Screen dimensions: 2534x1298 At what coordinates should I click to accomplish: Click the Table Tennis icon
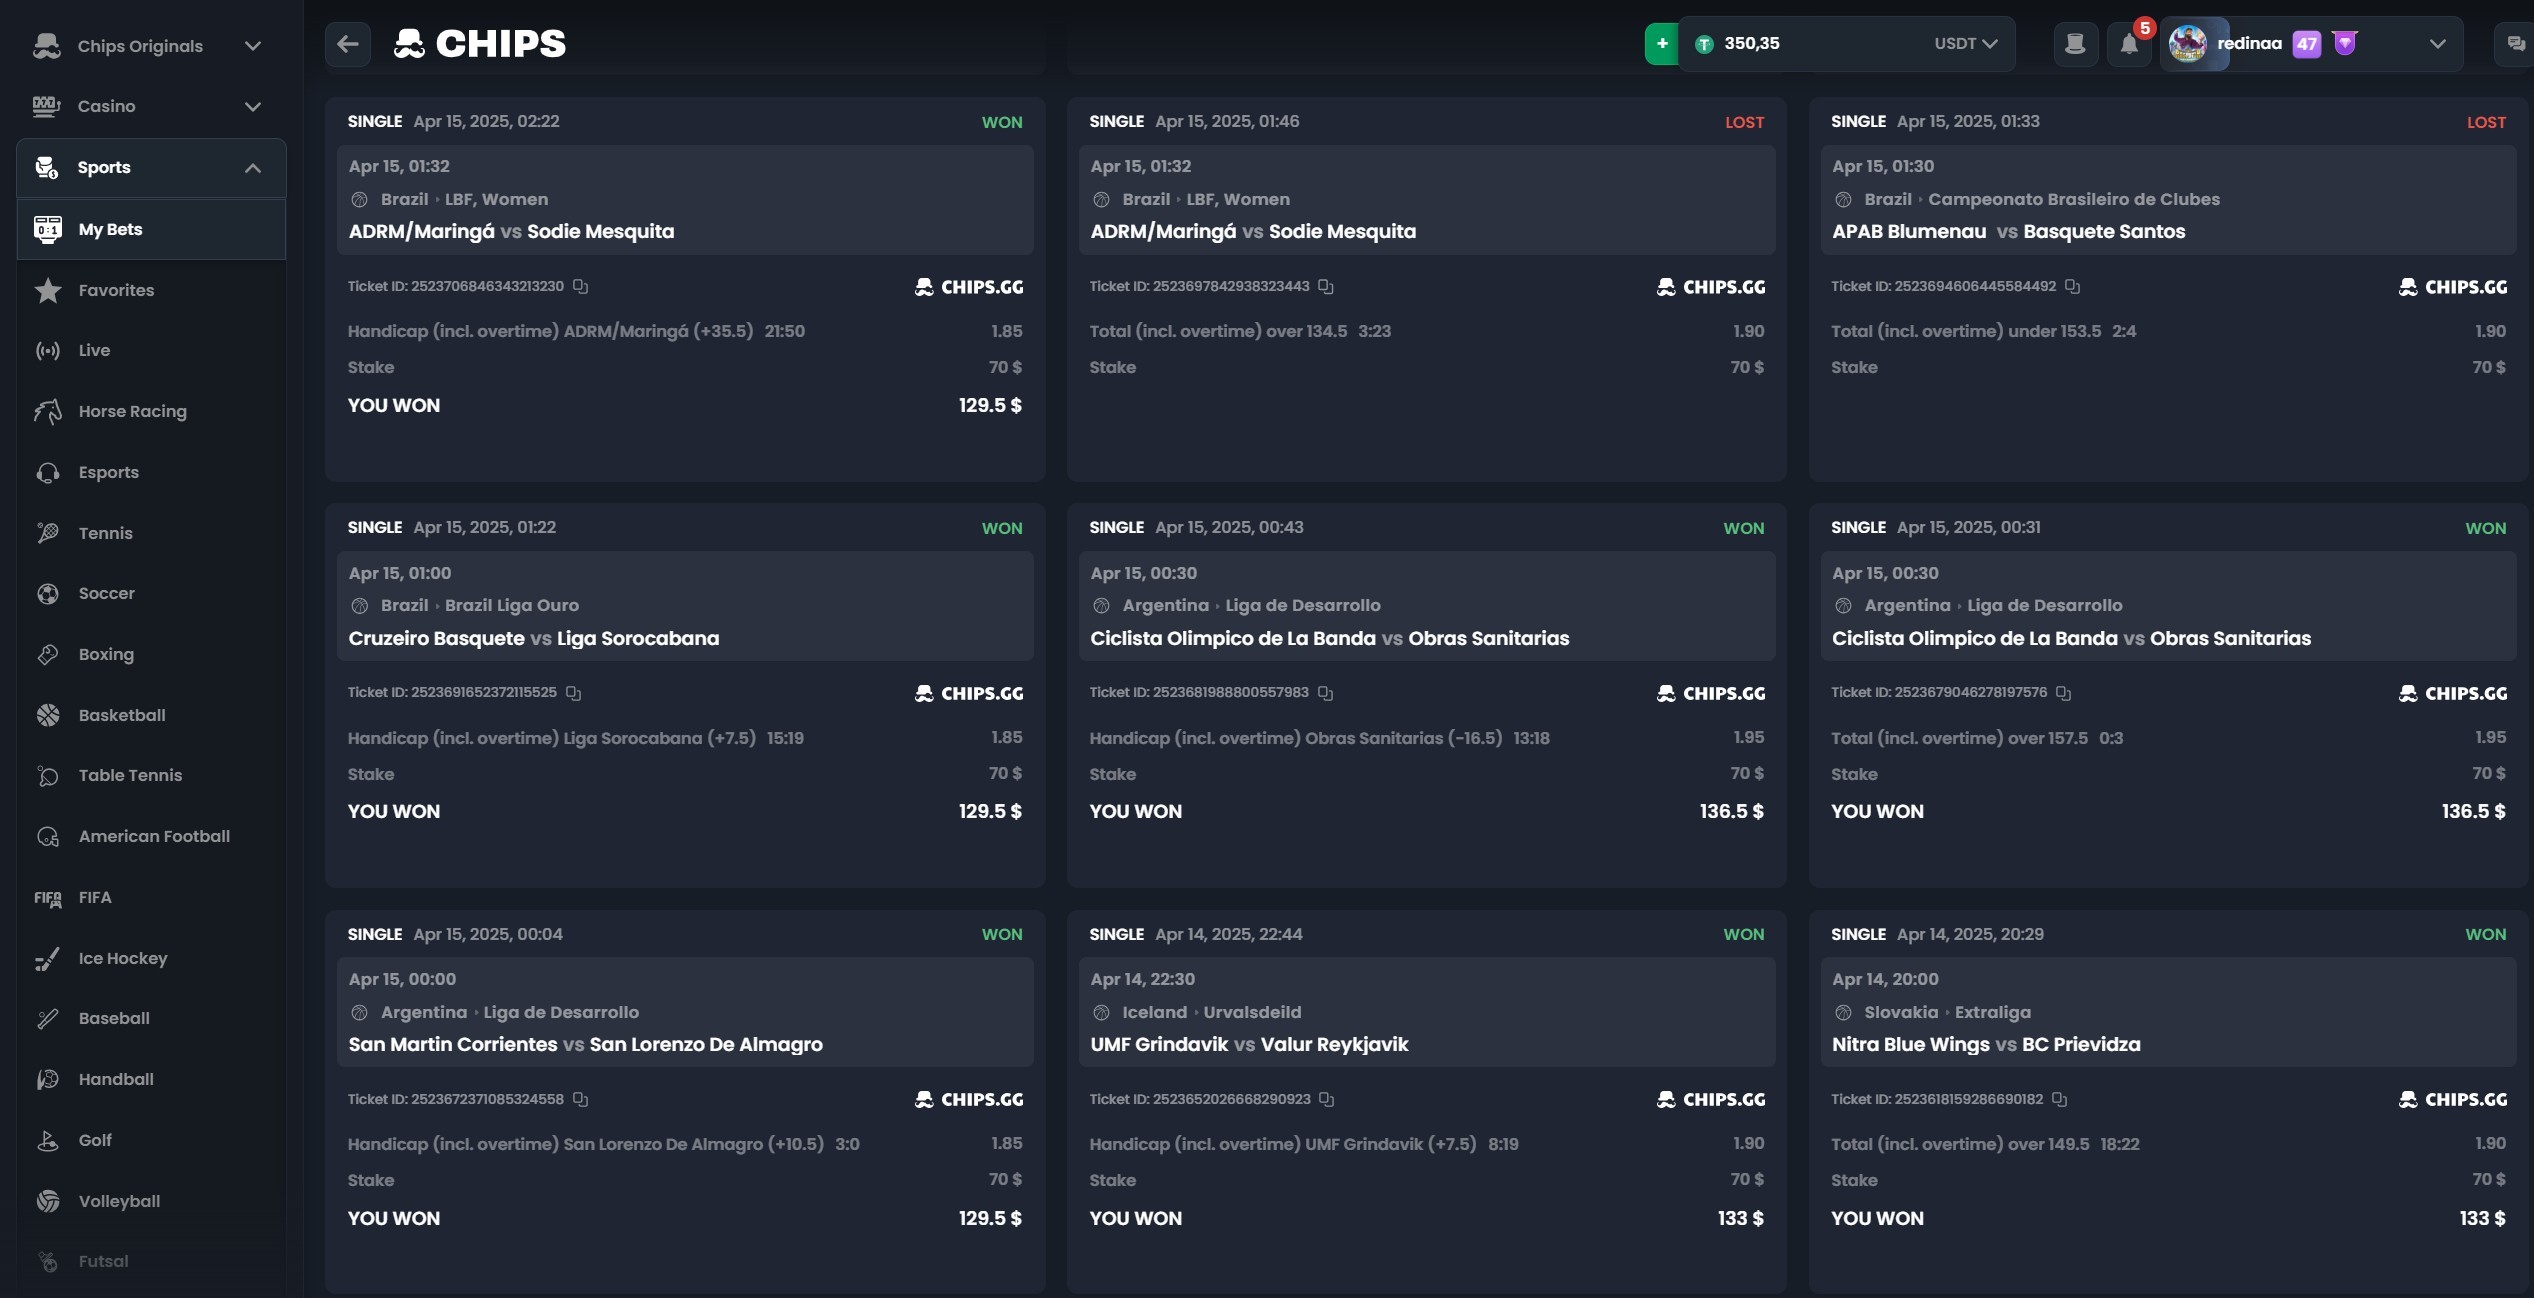pos(48,775)
